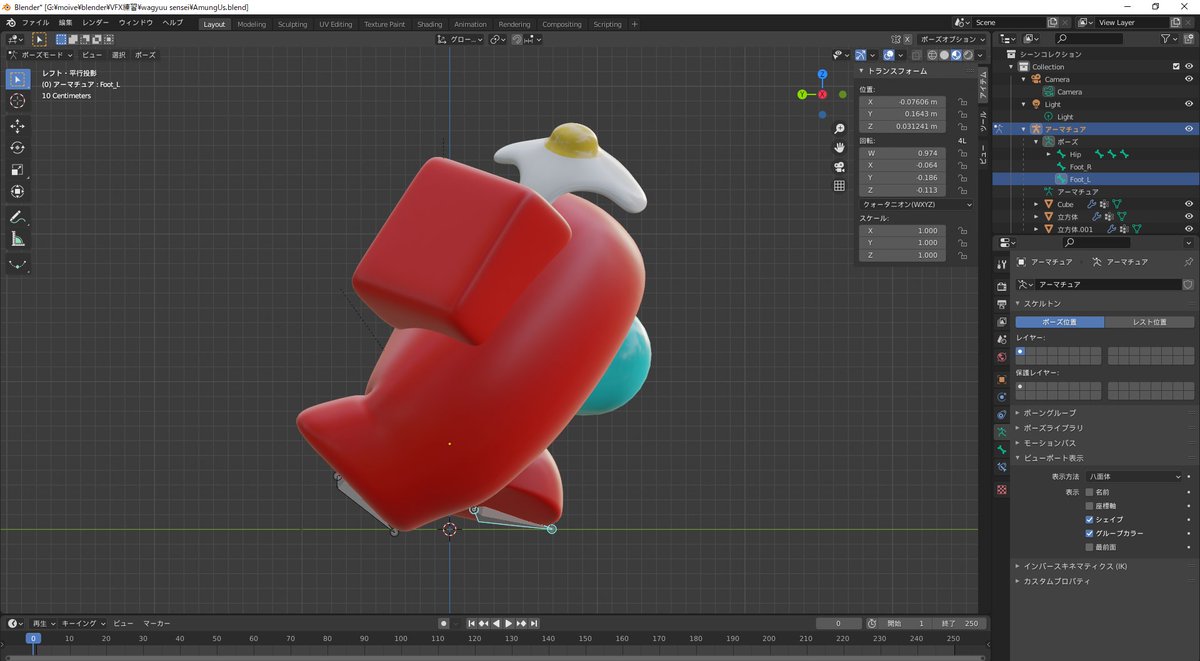Uncheck the シェイプ checkbox
This screenshot has height=661, width=1200.
click(x=1089, y=520)
